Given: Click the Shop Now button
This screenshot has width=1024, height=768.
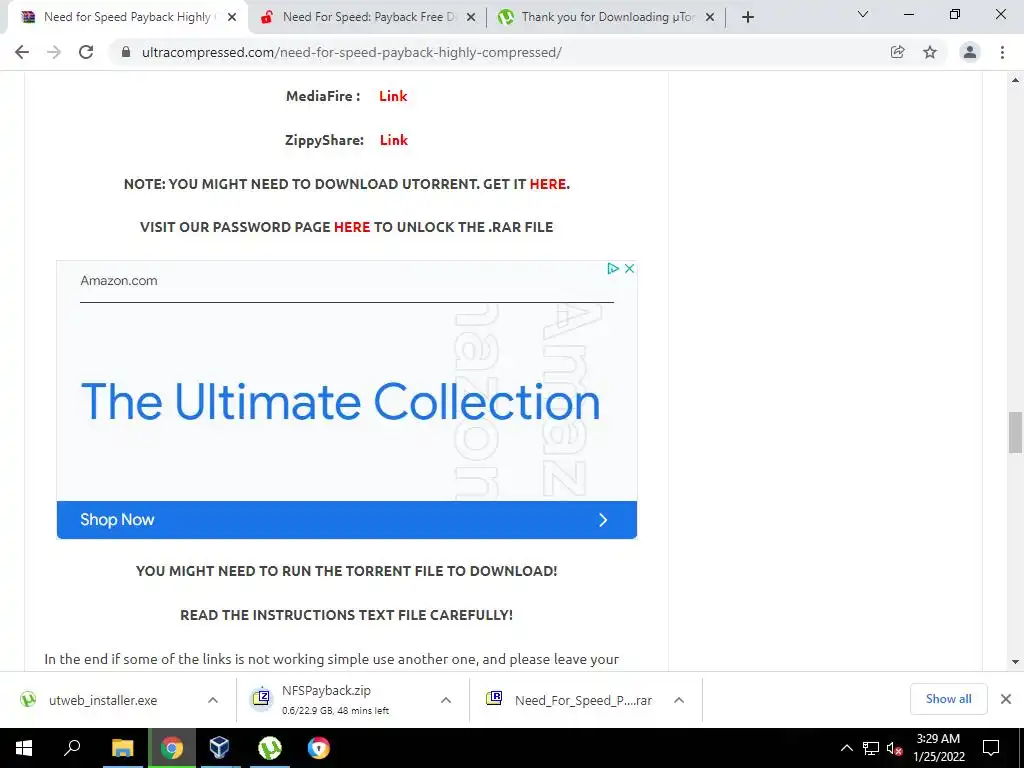Looking at the screenshot, I should click(347, 520).
